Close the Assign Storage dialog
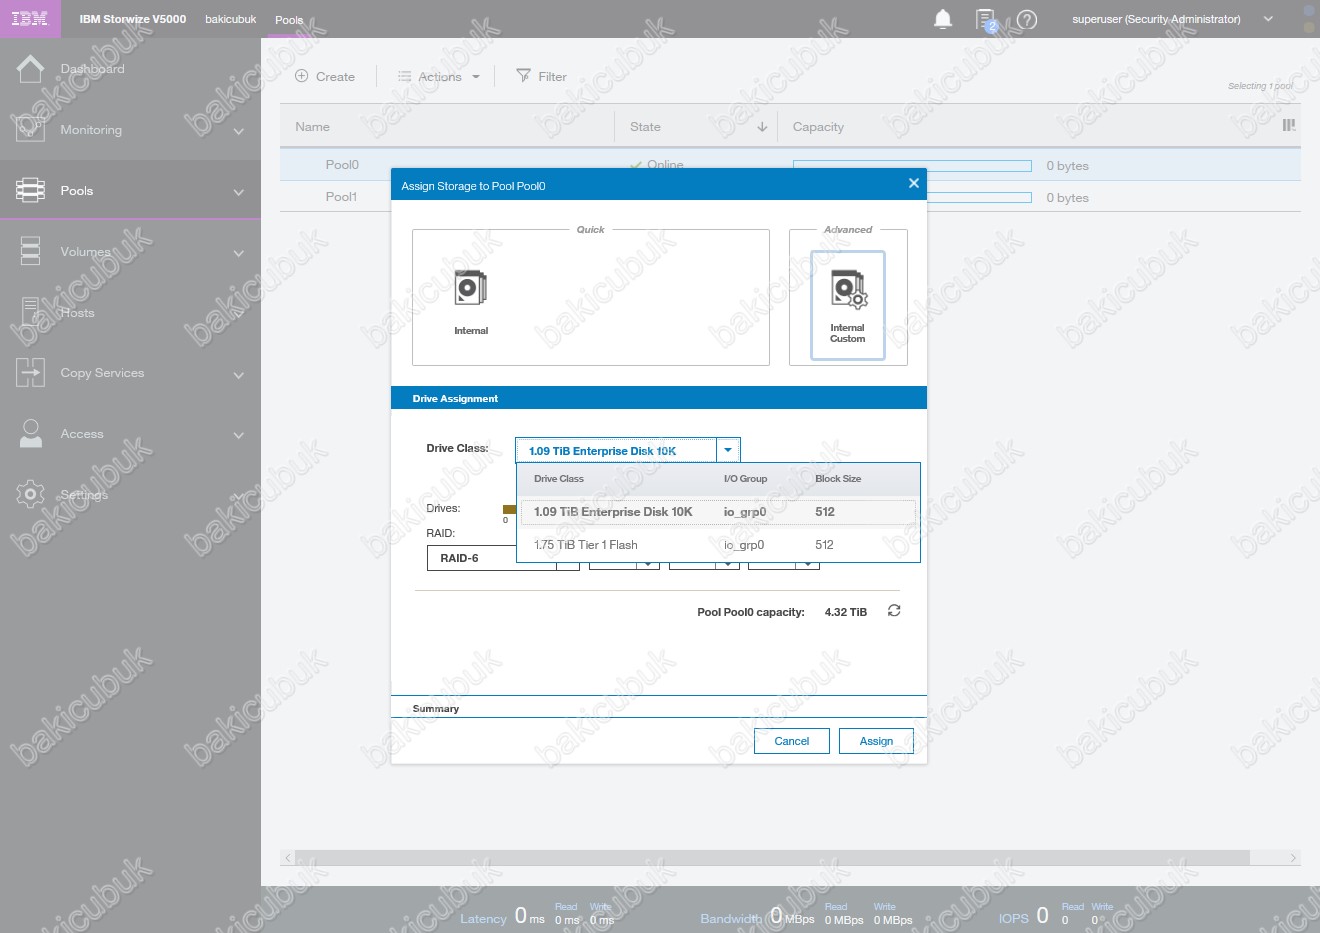 tap(913, 183)
